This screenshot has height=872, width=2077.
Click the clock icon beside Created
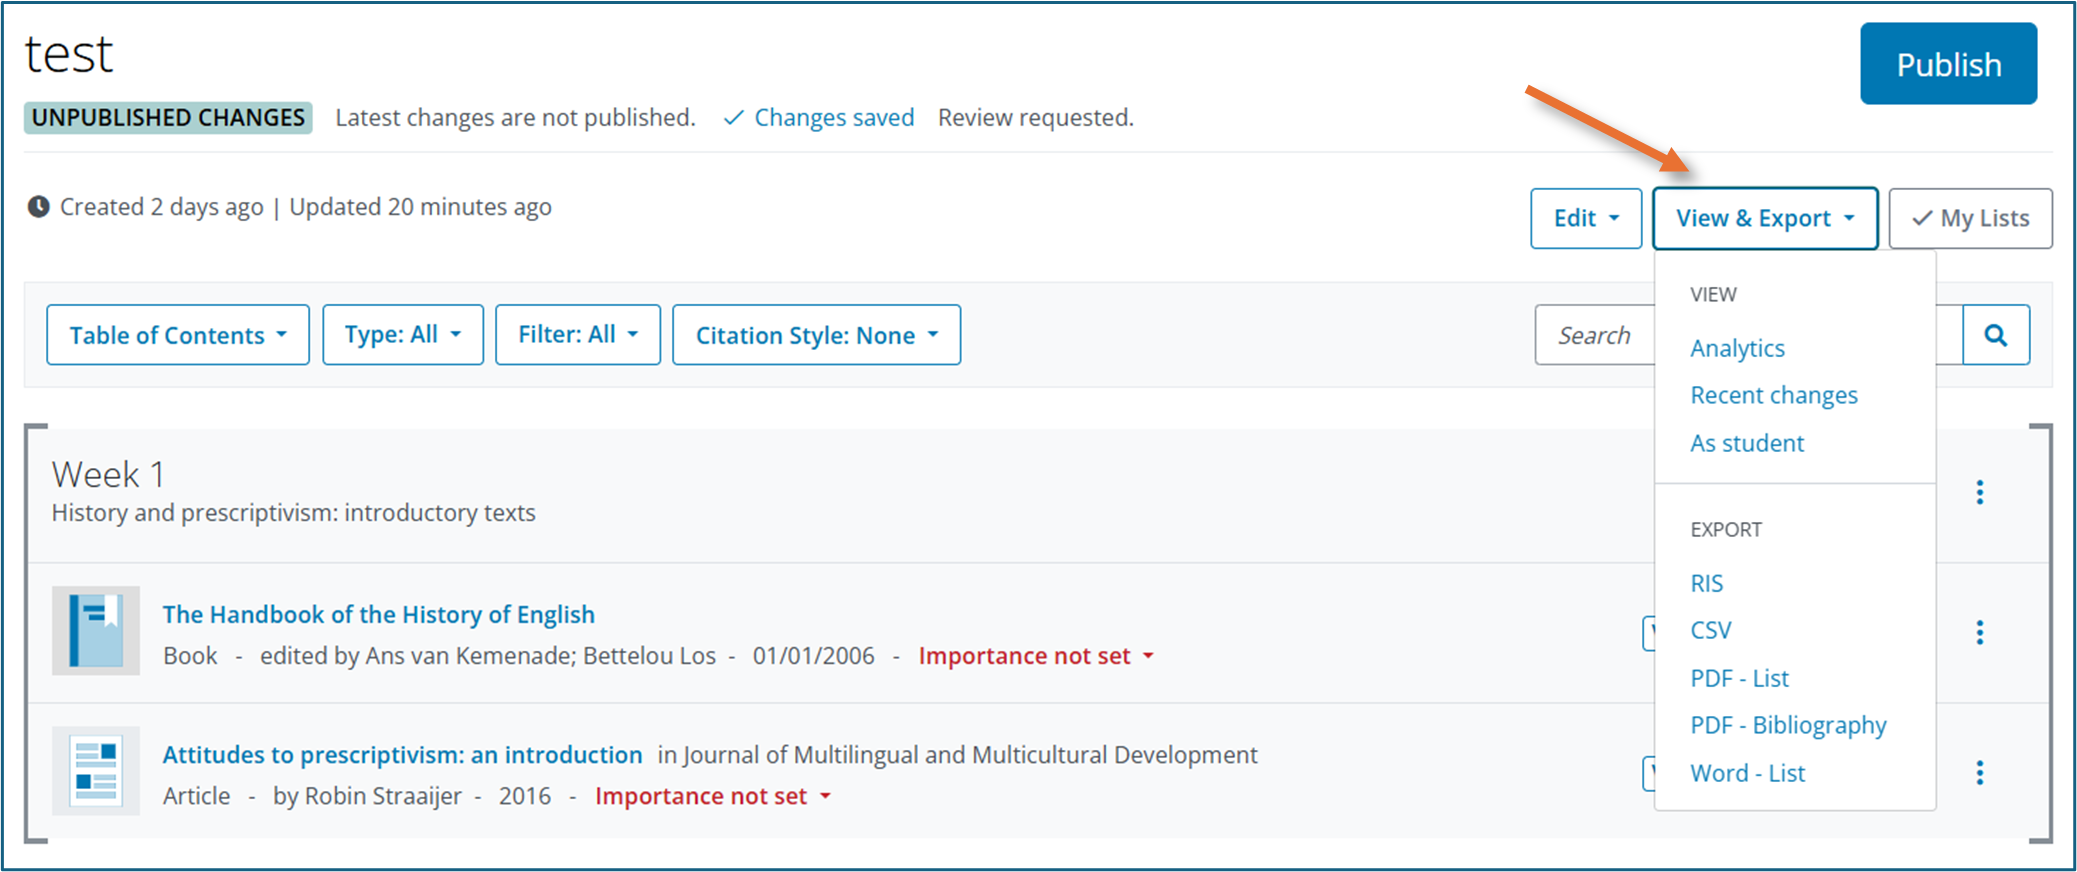coord(38,207)
